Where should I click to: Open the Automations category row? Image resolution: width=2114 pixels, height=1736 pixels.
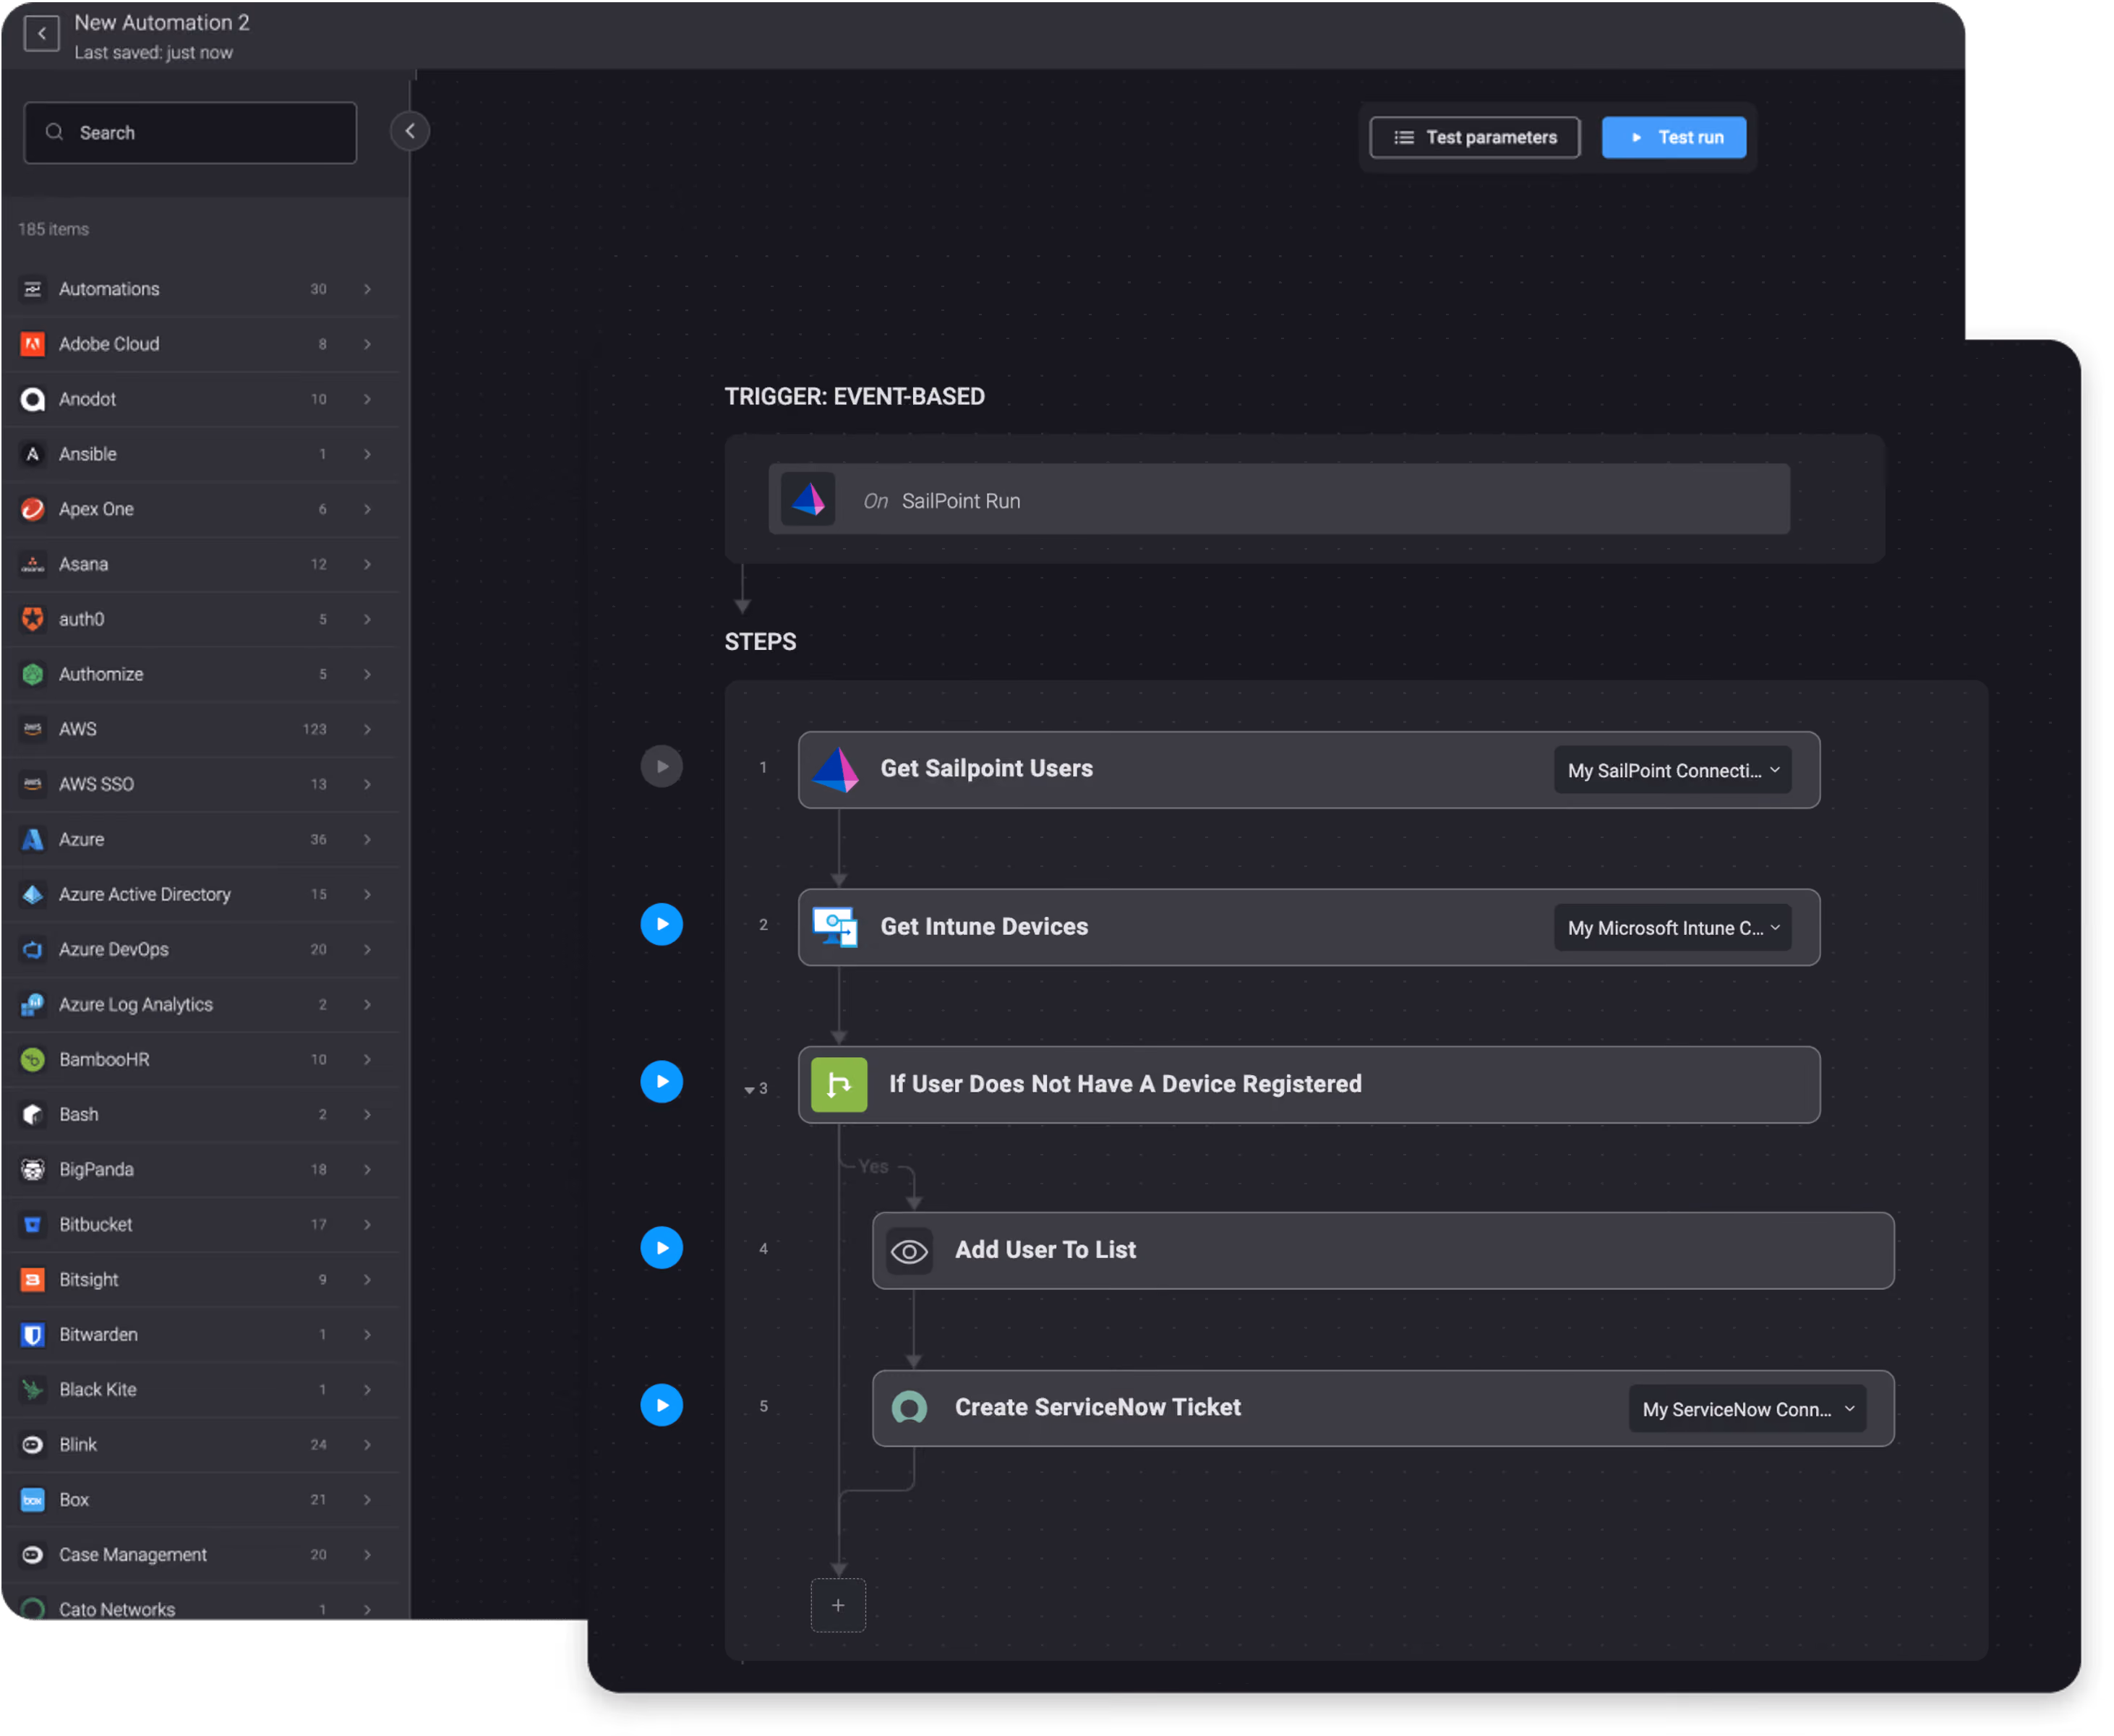point(200,289)
